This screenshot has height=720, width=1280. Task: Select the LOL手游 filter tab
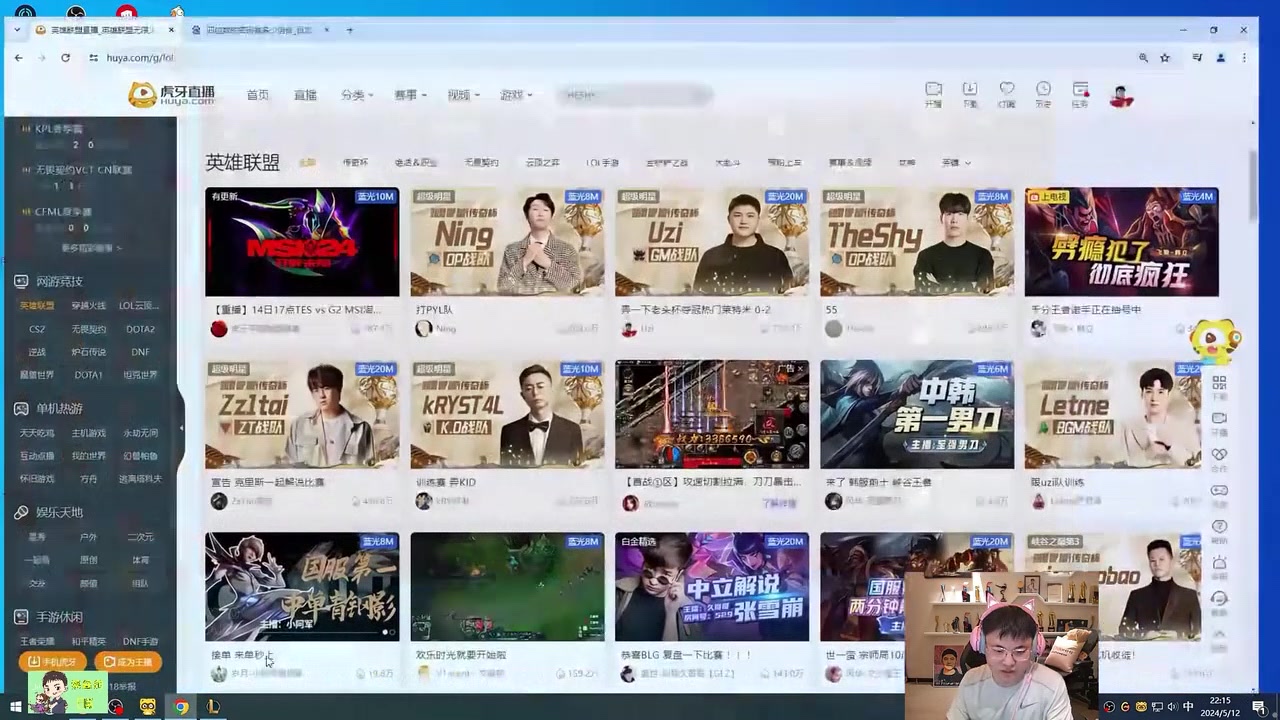click(603, 162)
